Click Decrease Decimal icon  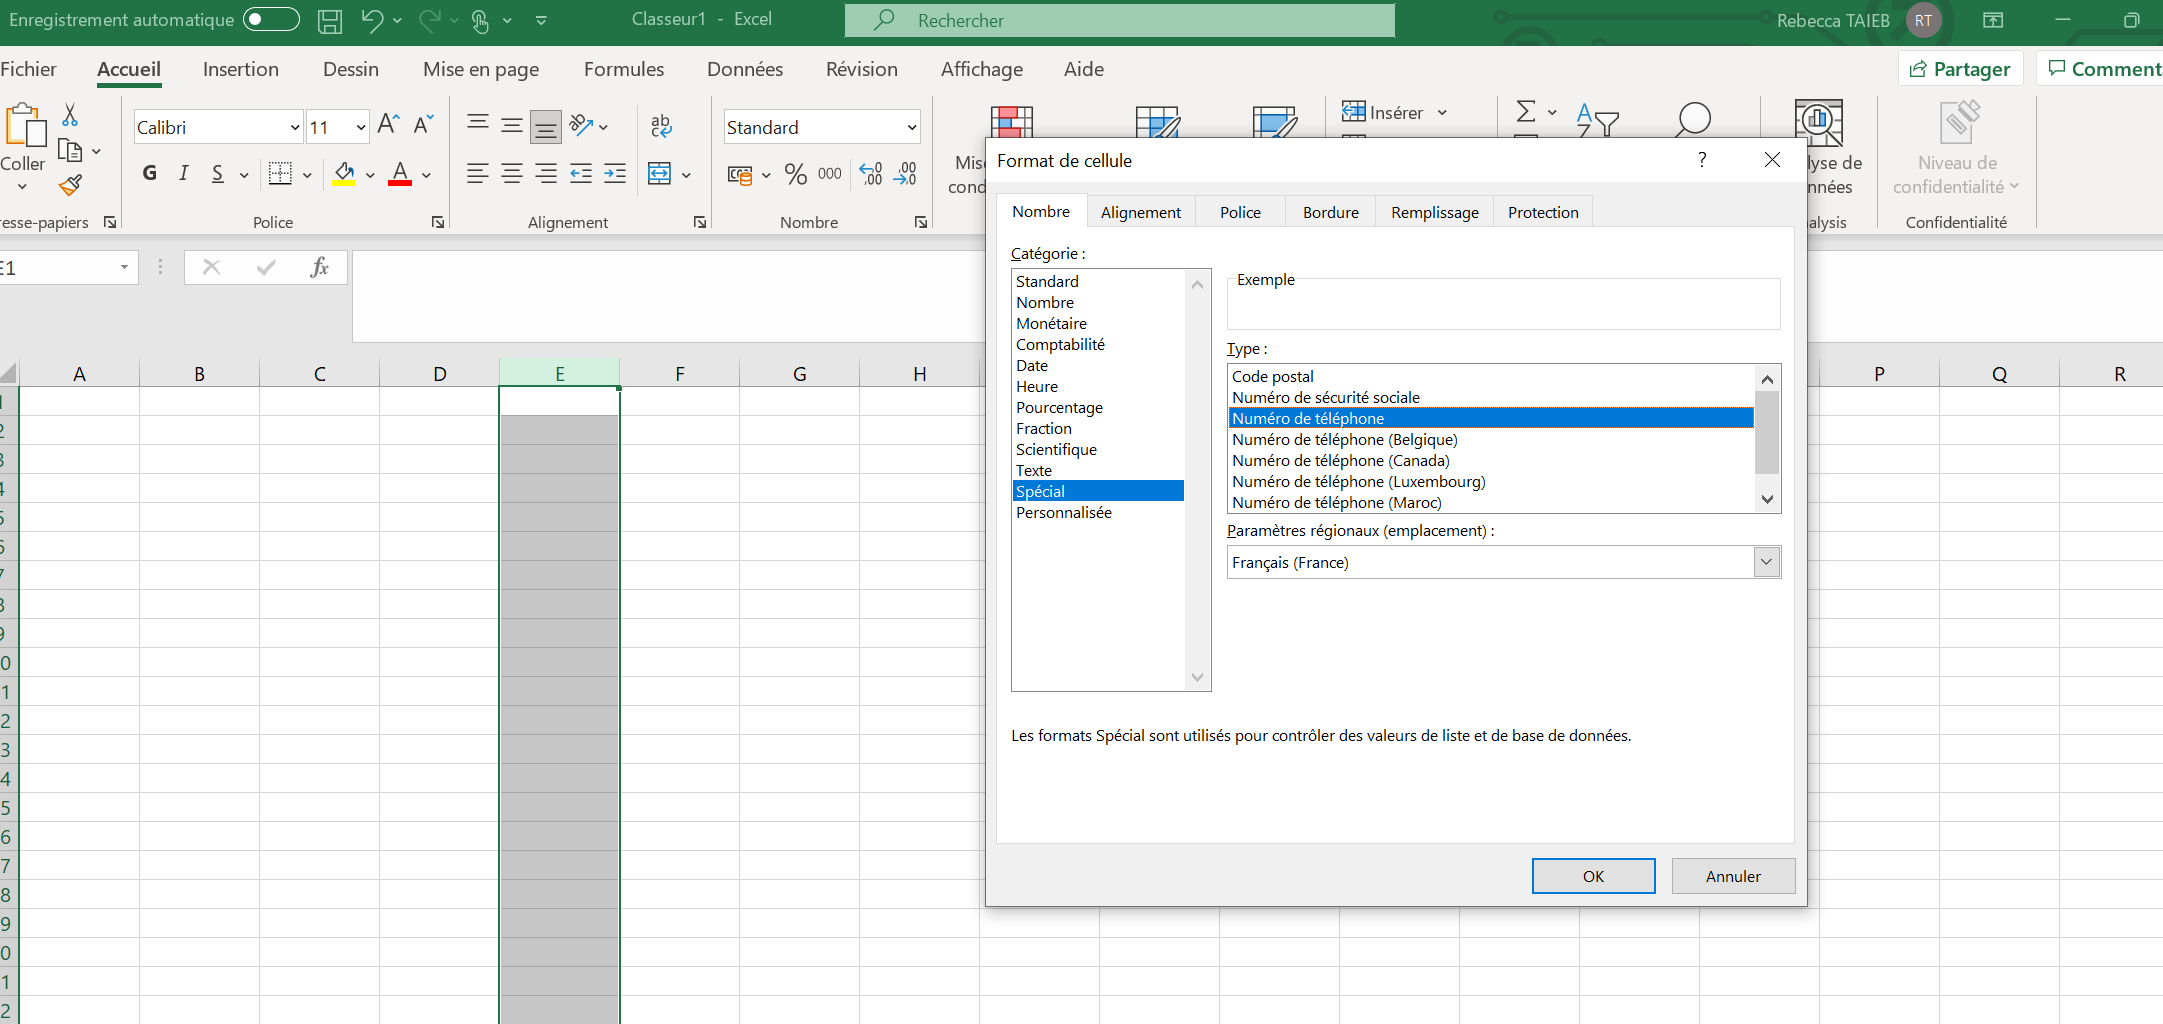[905, 174]
